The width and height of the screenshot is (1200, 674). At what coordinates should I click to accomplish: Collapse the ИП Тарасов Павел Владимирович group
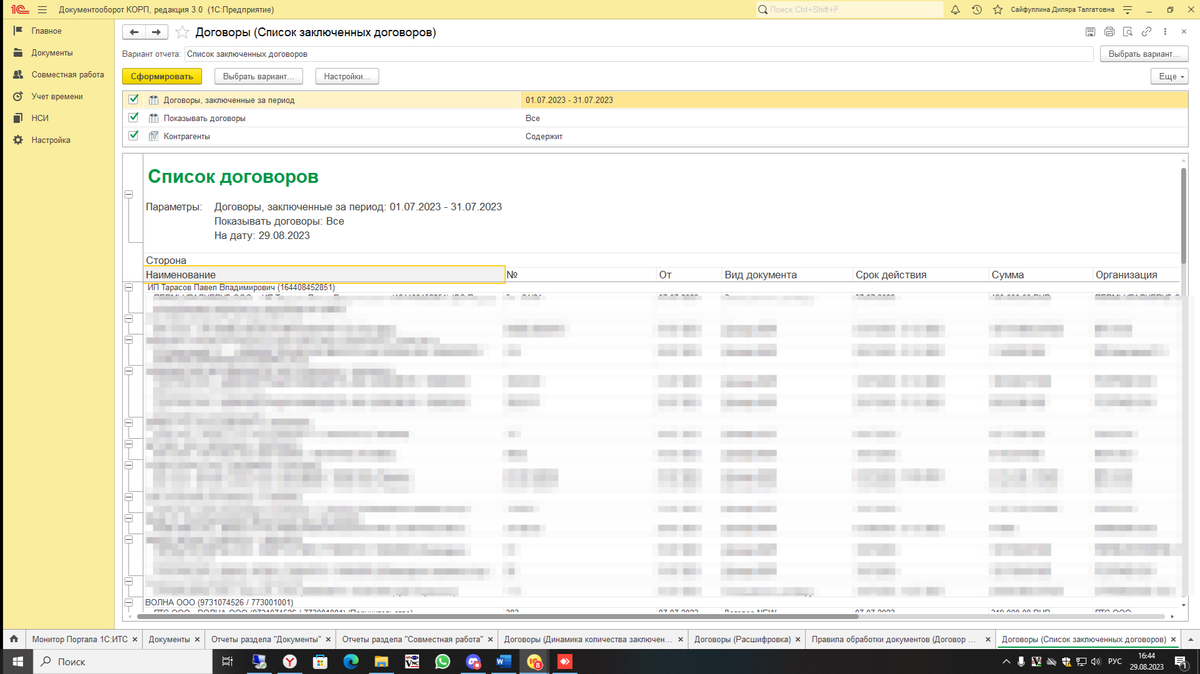129,288
